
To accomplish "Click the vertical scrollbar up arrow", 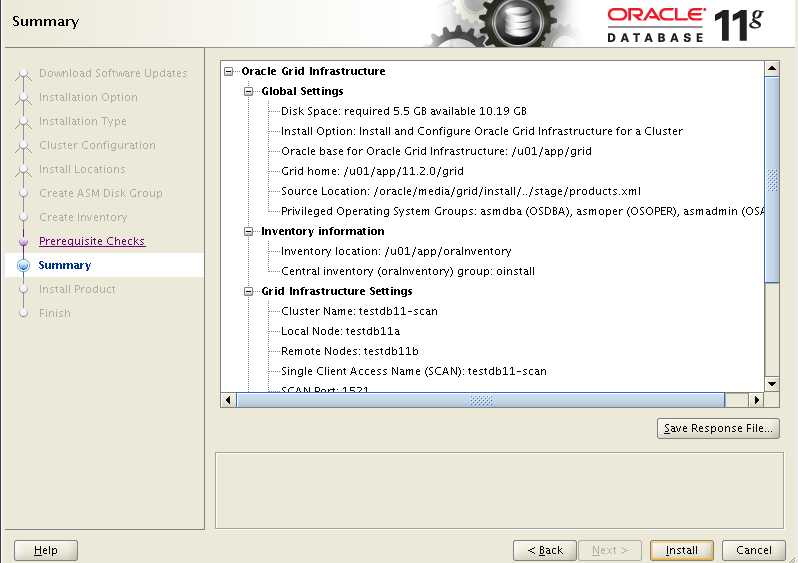I will coord(772,68).
